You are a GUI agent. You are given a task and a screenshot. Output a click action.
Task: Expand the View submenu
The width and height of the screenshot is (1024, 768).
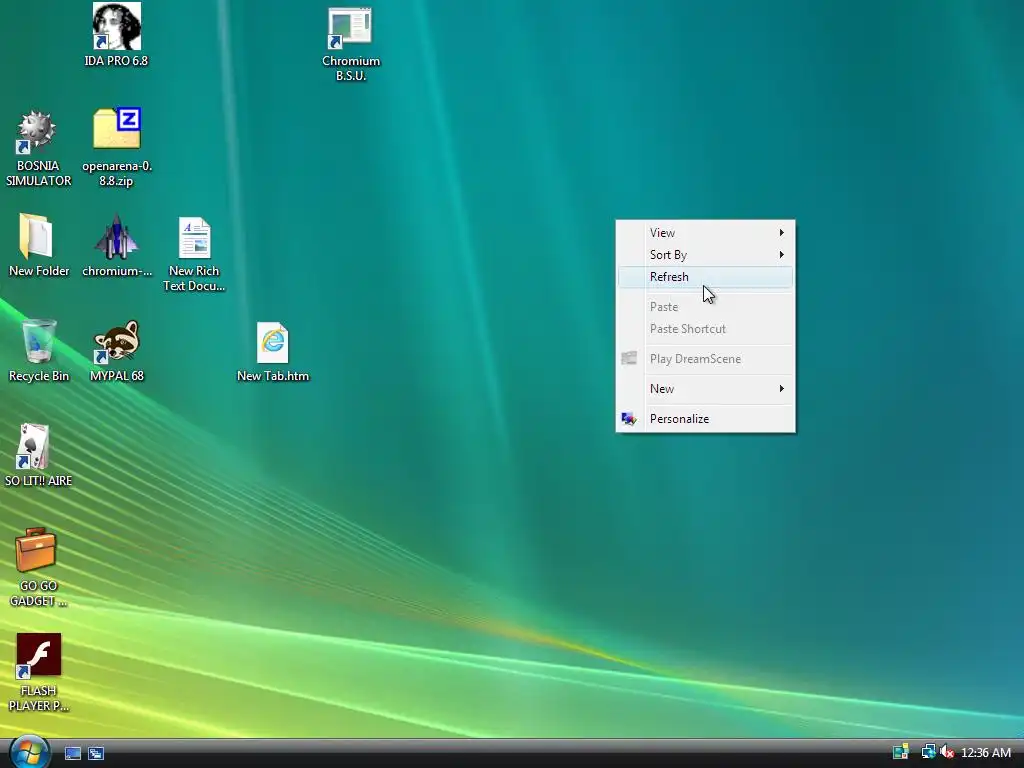705,232
